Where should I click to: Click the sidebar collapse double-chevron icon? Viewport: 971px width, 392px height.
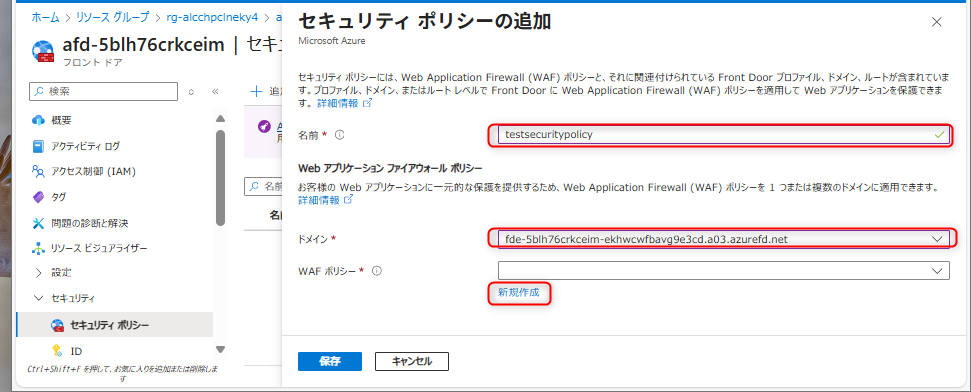(x=215, y=91)
